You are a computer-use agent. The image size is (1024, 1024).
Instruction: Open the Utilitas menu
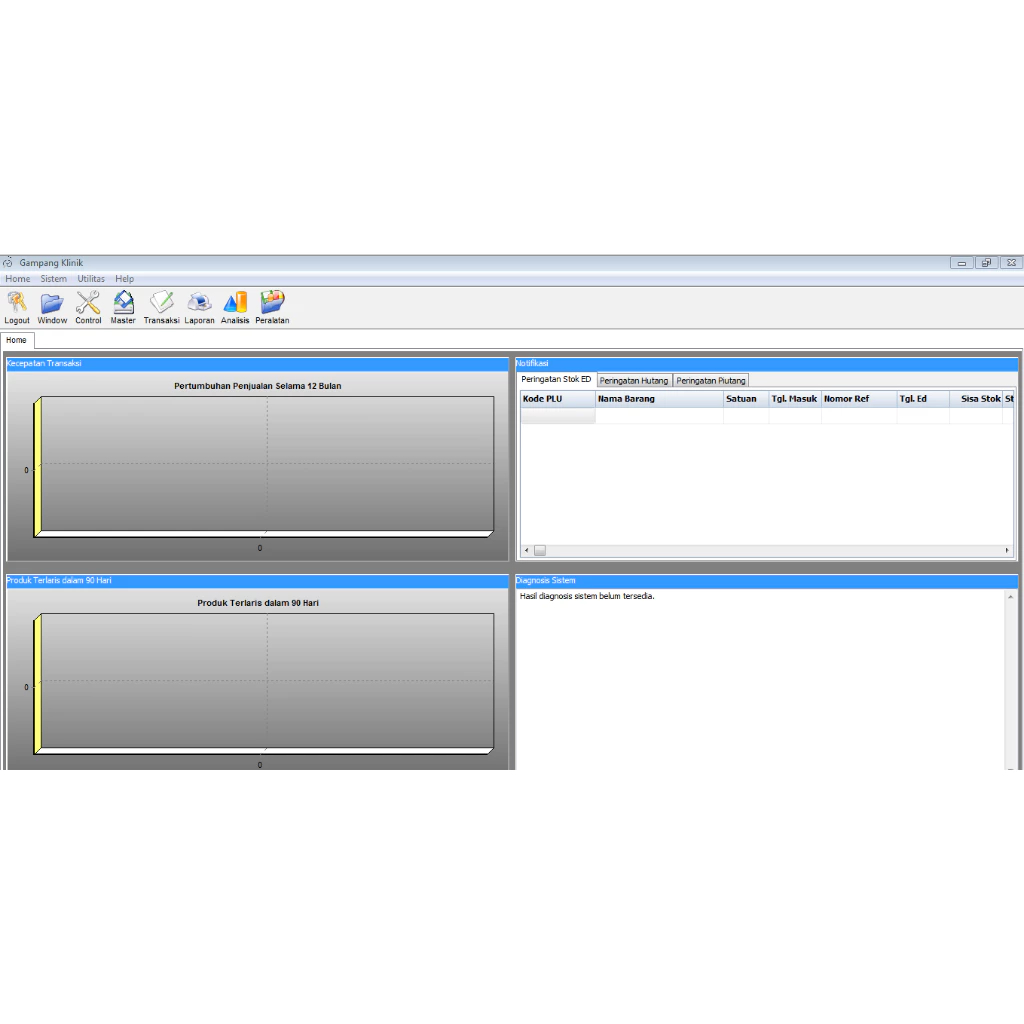tap(91, 279)
